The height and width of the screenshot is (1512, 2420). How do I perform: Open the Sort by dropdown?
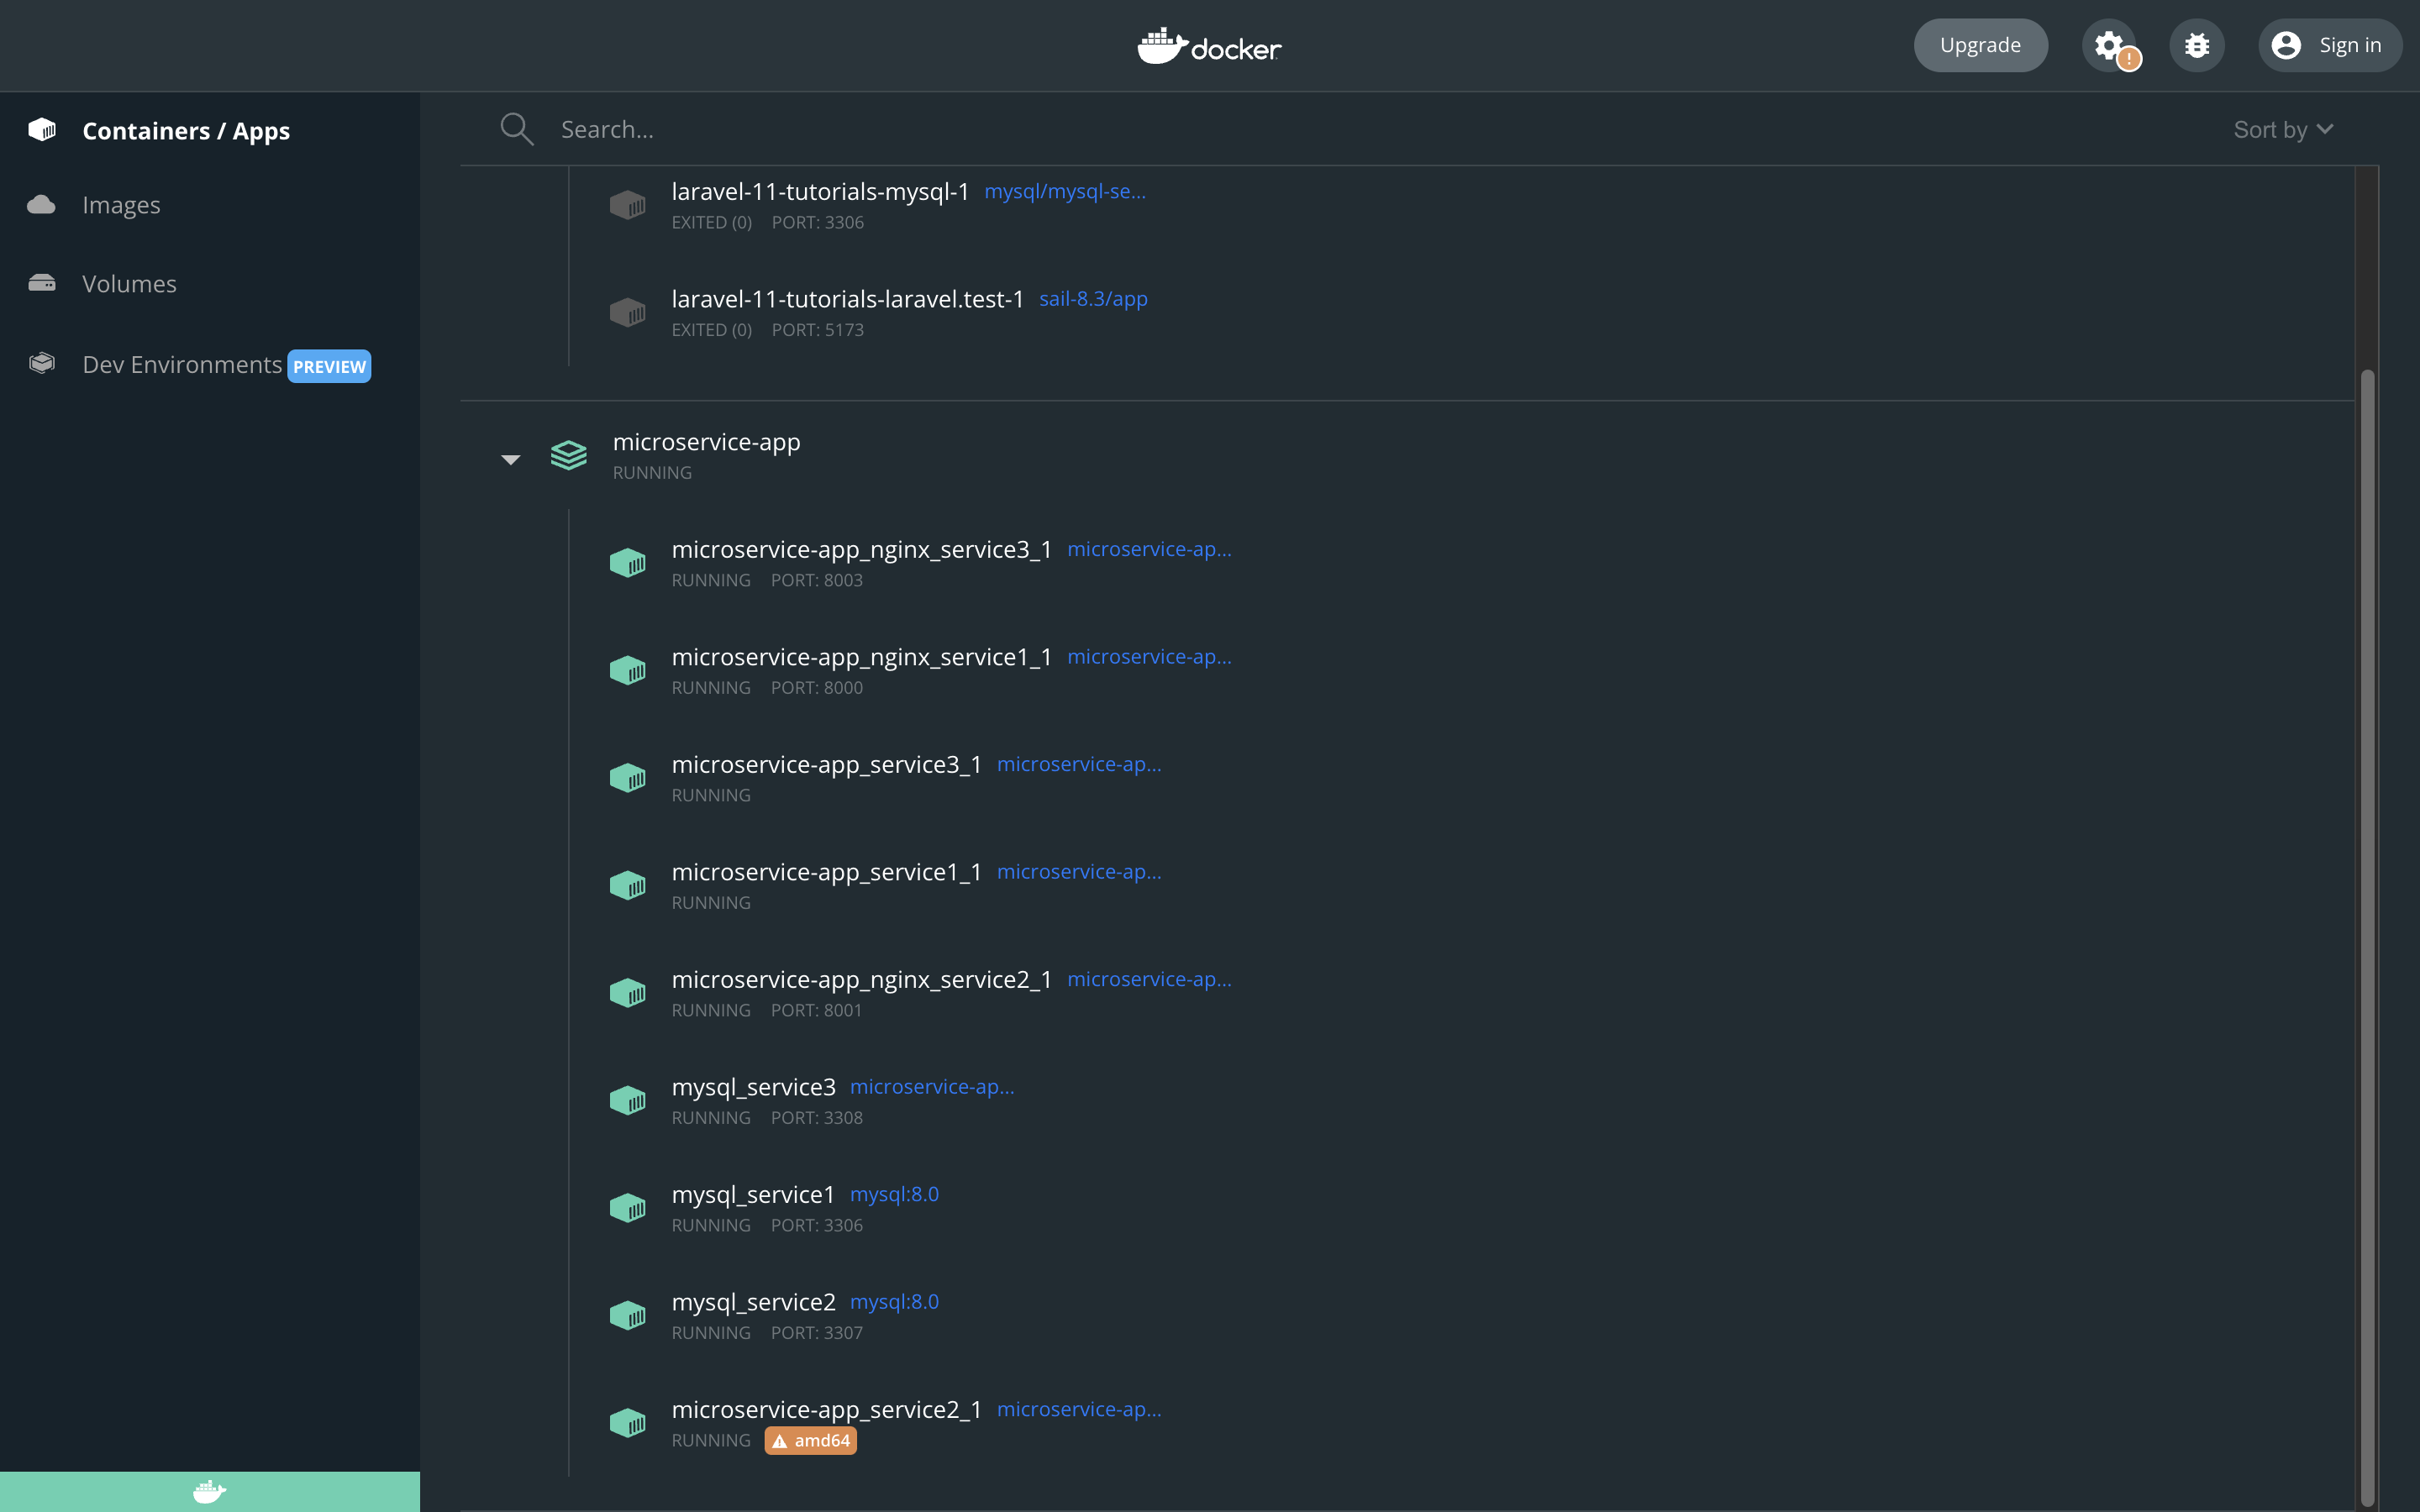click(2283, 128)
